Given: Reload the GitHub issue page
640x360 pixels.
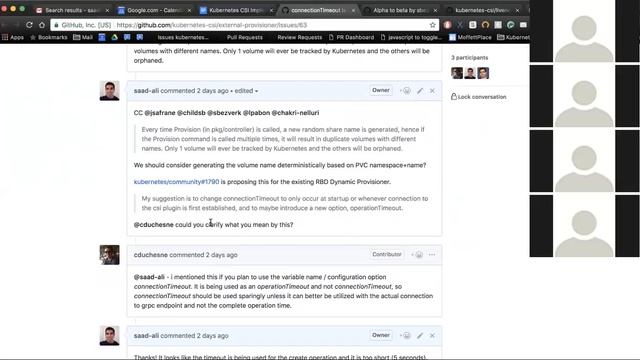Looking at the screenshot, I should pos(29,25).
